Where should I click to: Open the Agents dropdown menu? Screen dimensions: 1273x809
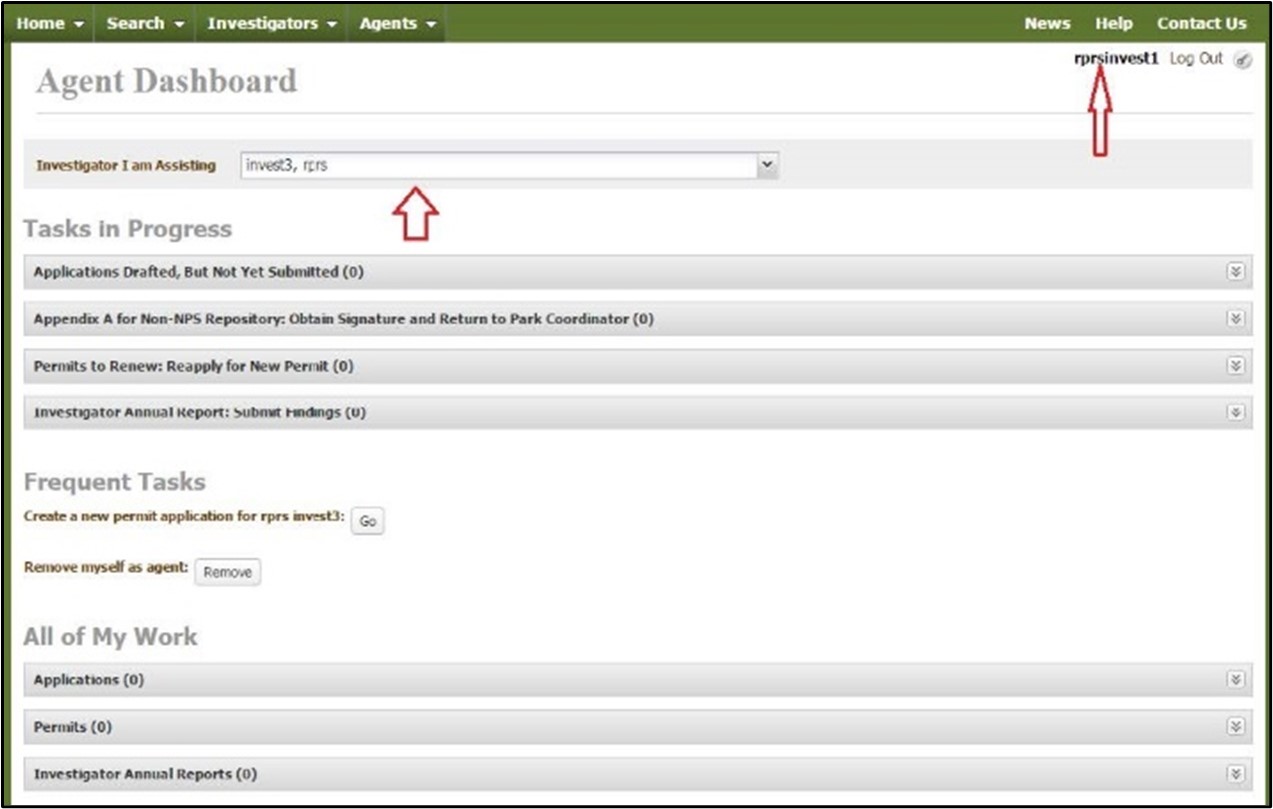[x=394, y=22]
